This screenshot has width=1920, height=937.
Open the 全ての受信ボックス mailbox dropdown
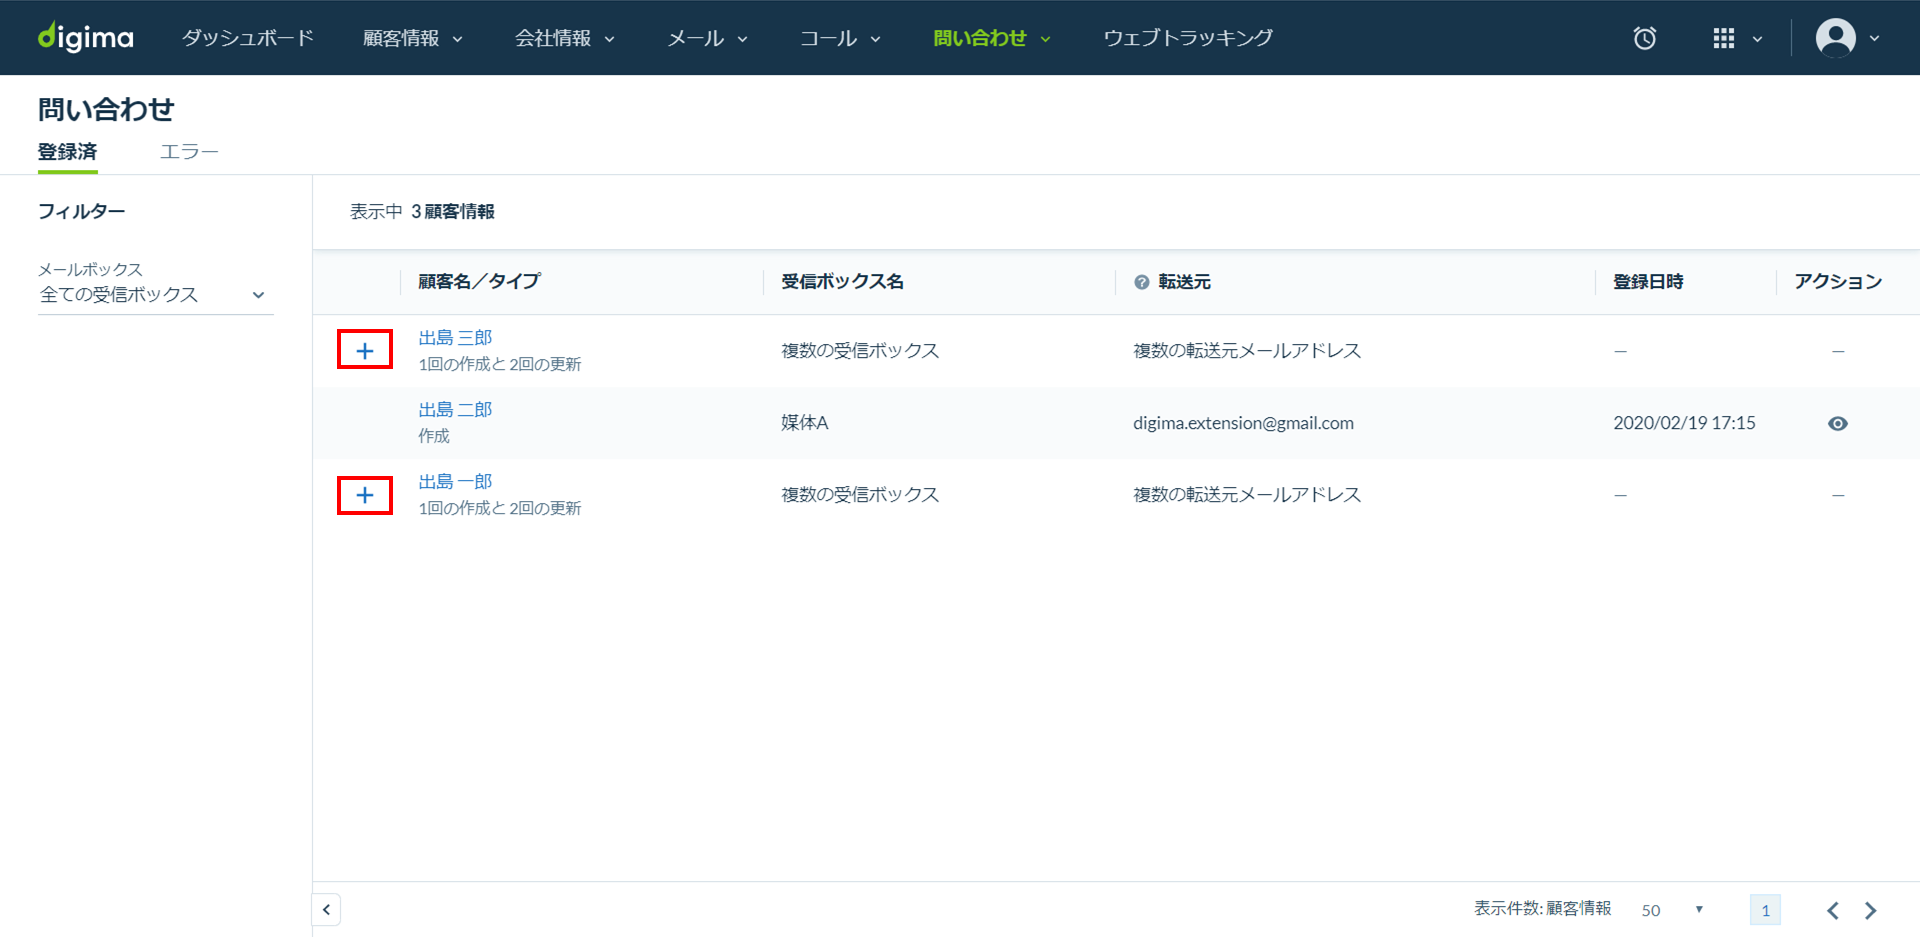(x=155, y=295)
